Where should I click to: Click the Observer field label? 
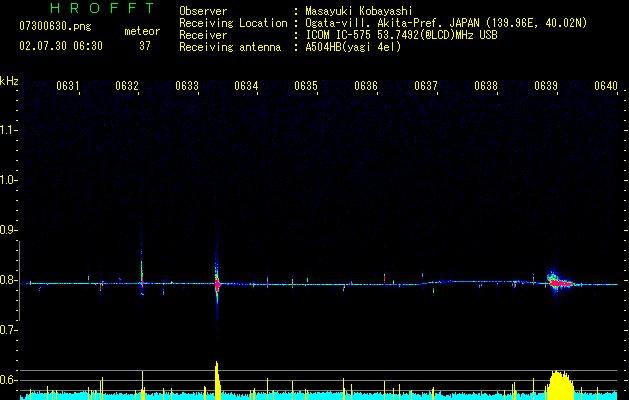tap(203, 11)
